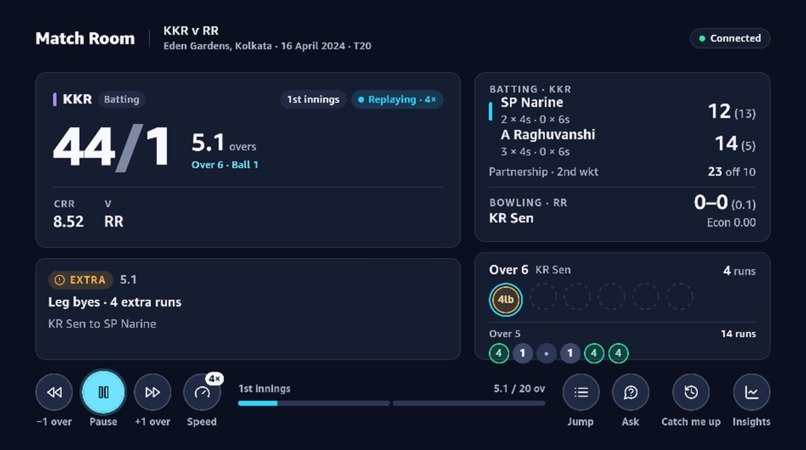The height and width of the screenshot is (450, 806).
Task: Pause the replay
Action: [103, 392]
